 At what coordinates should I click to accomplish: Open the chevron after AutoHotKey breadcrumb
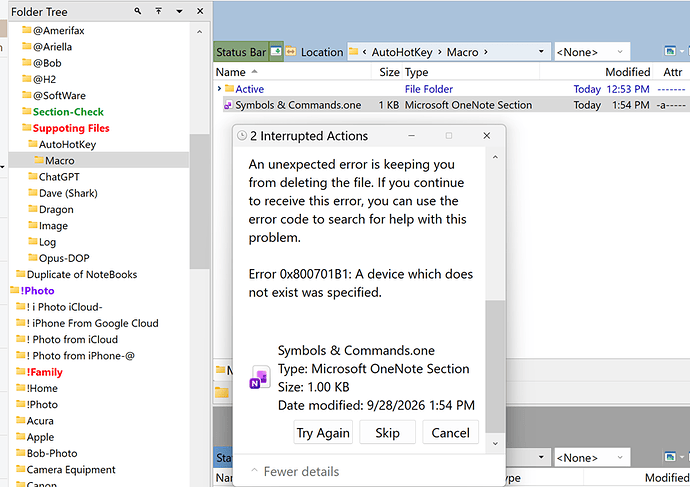point(439,52)
